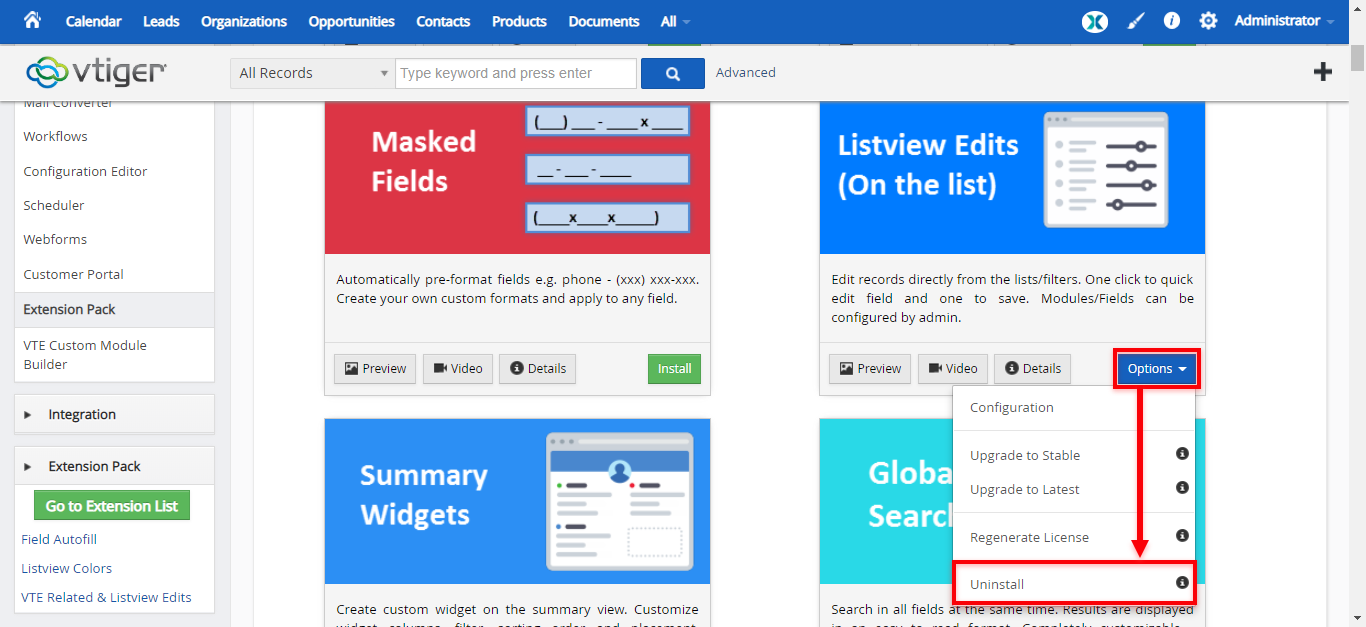This screenshot has width=1366, height=627.
Task: Click the Summary Widgets banner image
Action: coord(517,501)
